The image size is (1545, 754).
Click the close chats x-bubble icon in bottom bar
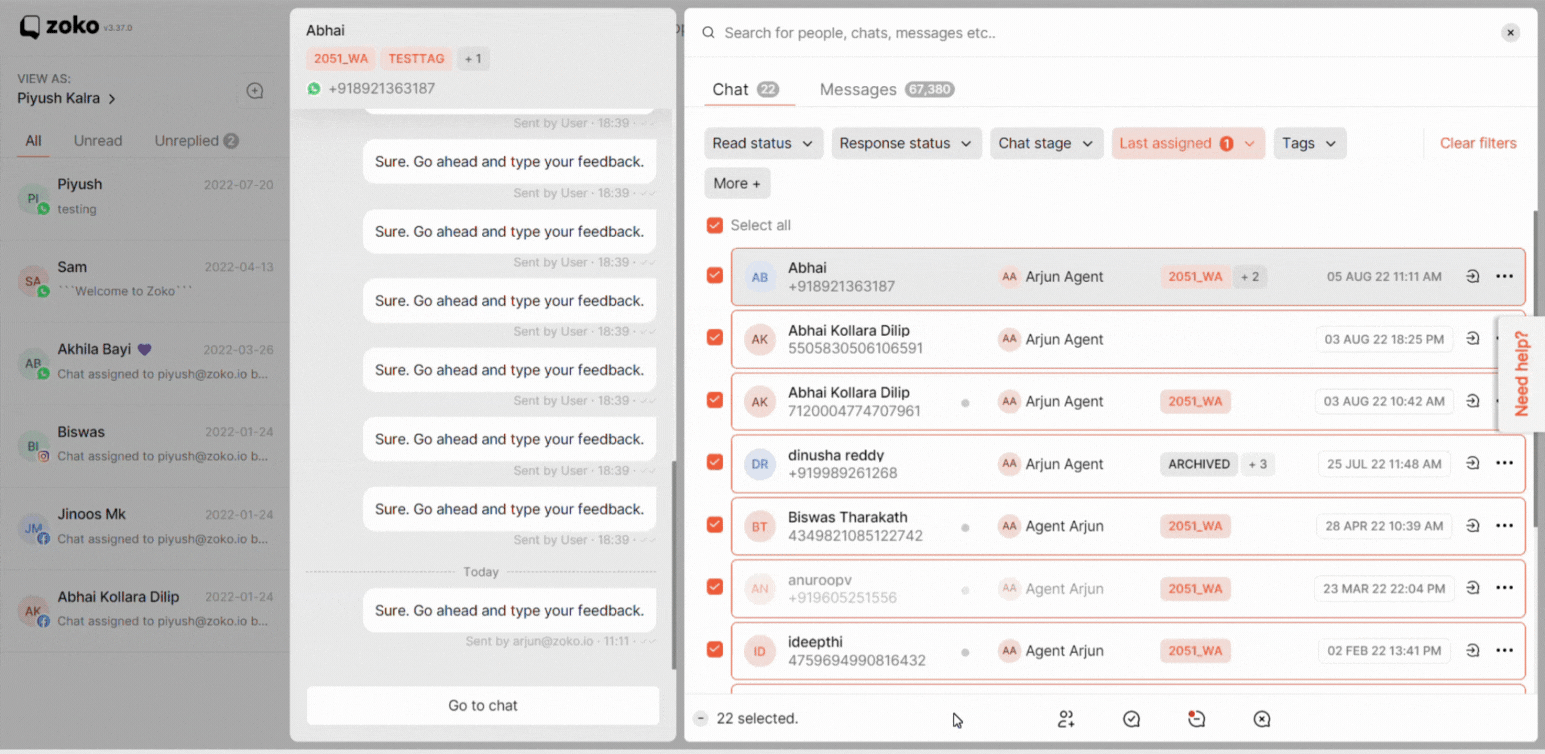(x=1262, y=719)
